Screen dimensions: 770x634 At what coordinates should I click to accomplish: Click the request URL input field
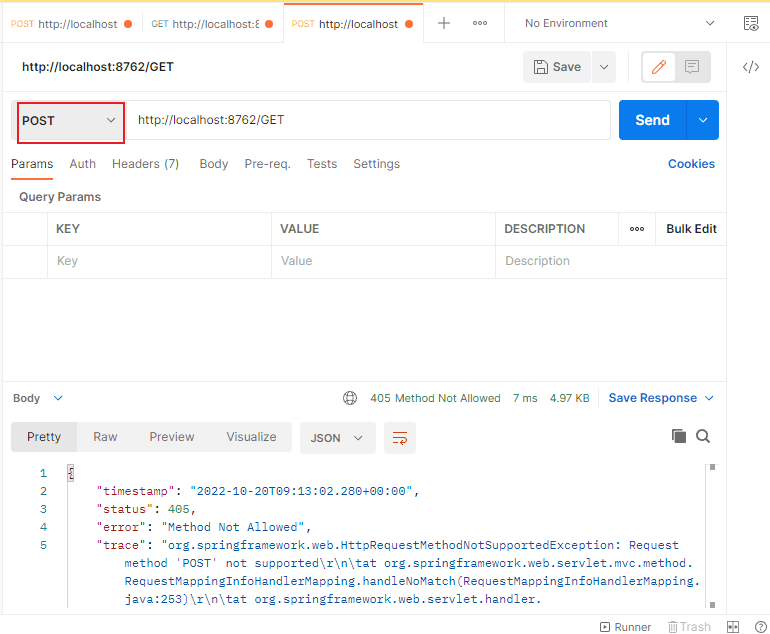pos(368,120)
